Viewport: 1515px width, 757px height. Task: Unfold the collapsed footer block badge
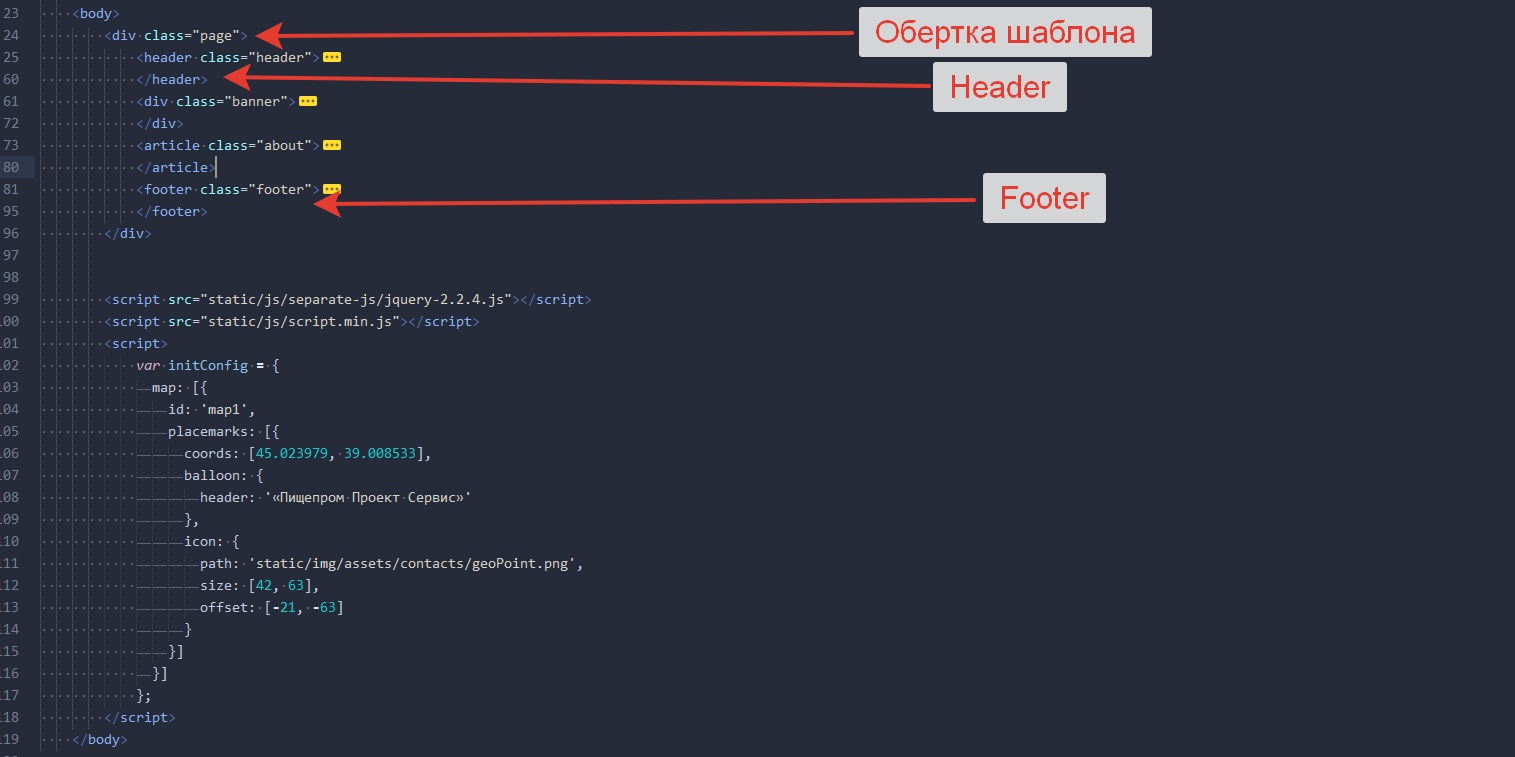(x=332, y=190)
